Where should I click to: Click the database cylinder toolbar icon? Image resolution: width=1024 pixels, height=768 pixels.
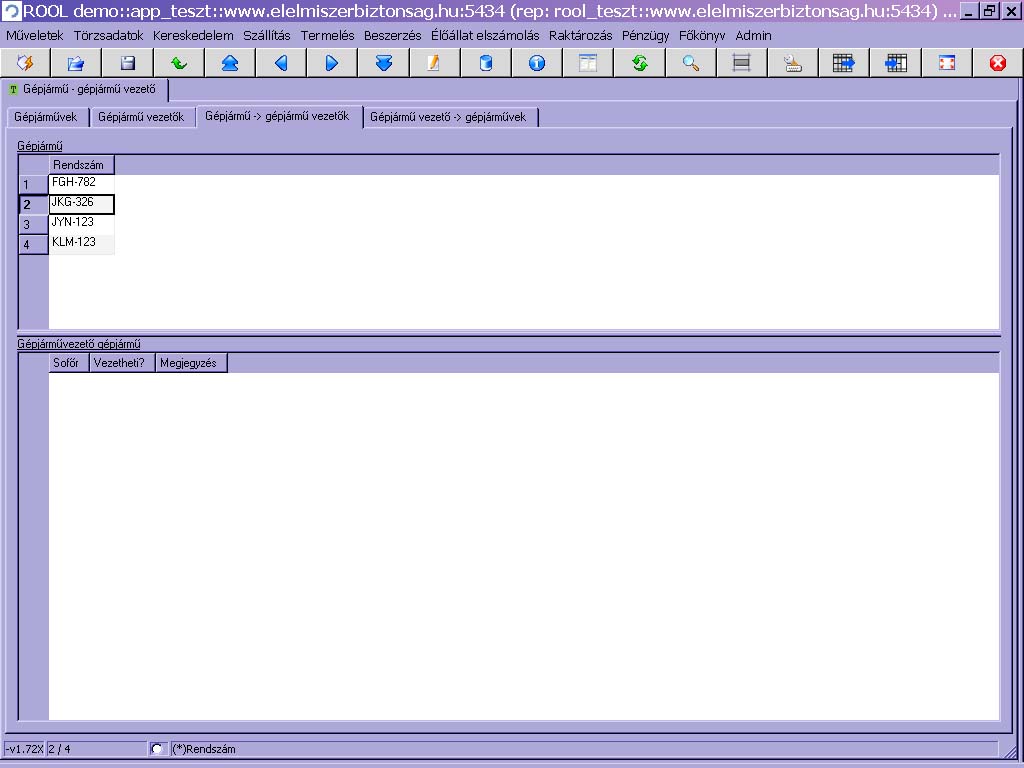point(486,63)
